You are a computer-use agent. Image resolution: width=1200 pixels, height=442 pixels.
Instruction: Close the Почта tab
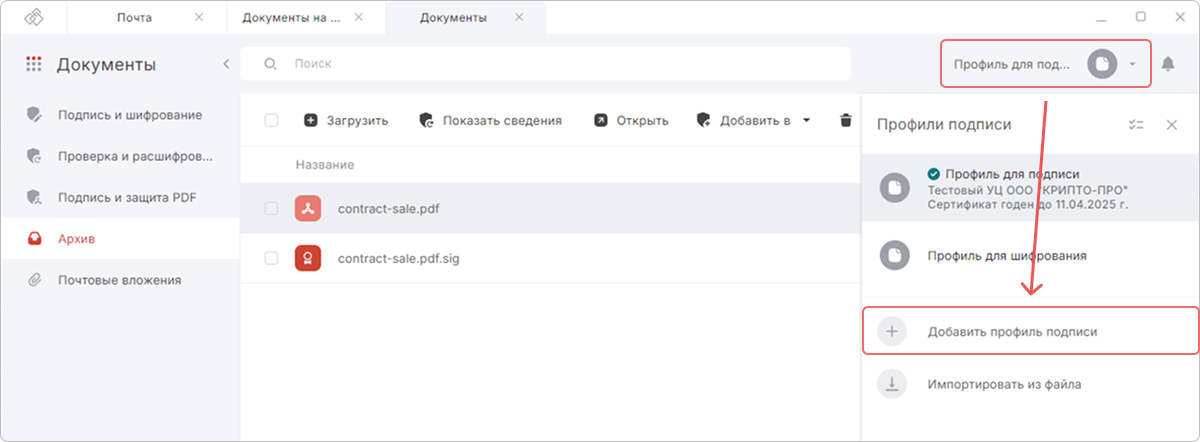tap(198, 17)
